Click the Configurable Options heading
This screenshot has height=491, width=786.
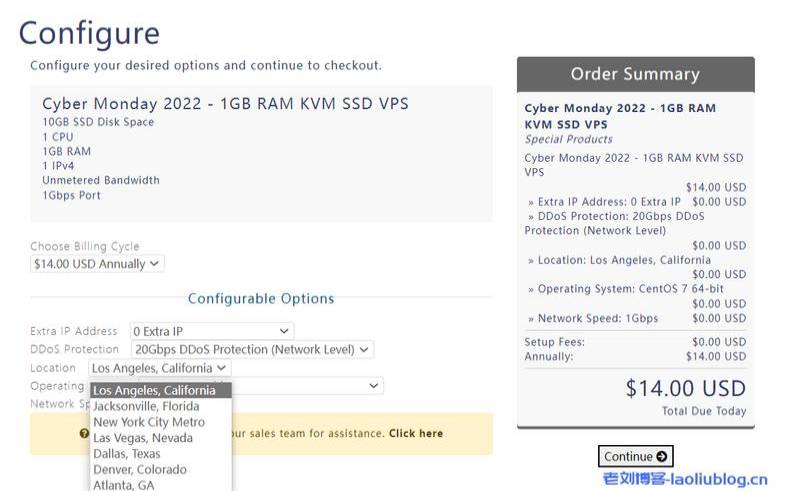point(261,299)
